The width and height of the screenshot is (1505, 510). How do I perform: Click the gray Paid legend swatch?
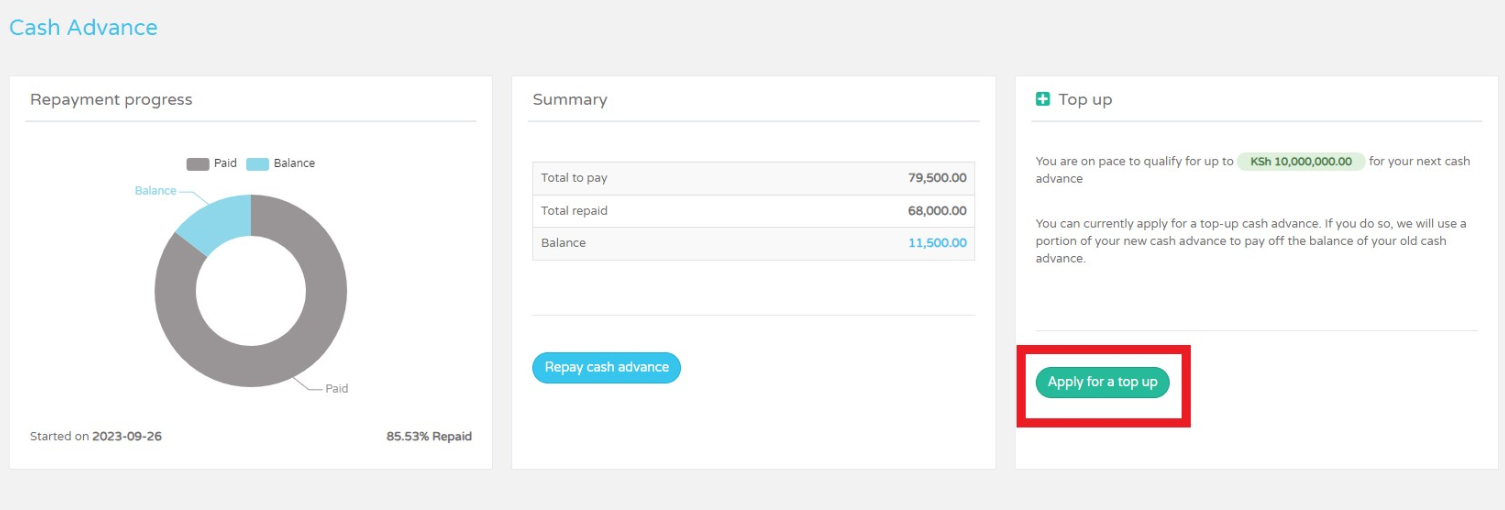tap(197, 163)
